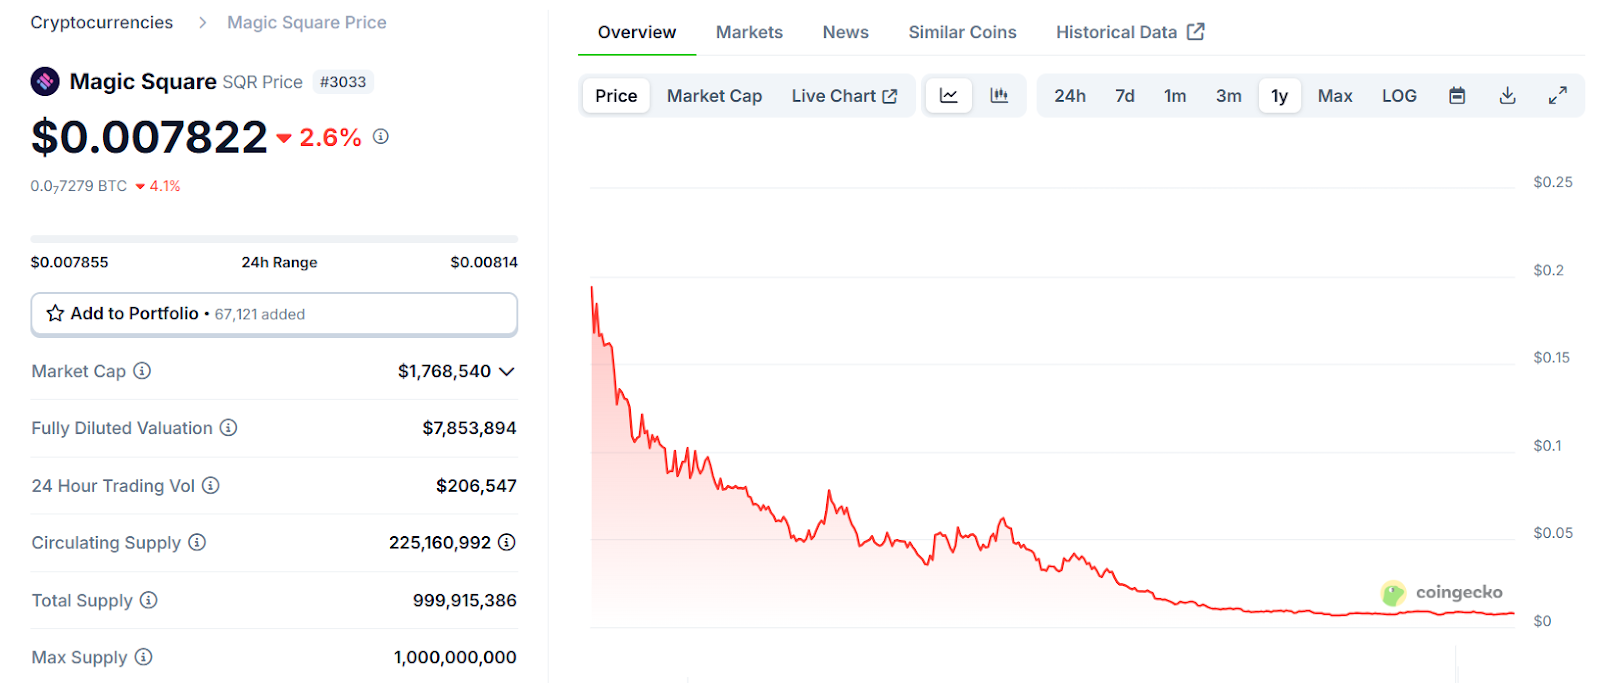Select the Max time range

coord(1335,96)
